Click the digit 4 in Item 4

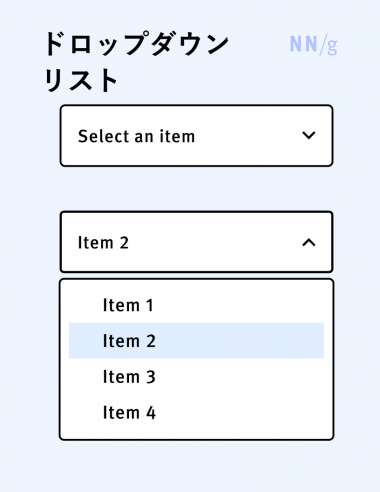point(151,413)
